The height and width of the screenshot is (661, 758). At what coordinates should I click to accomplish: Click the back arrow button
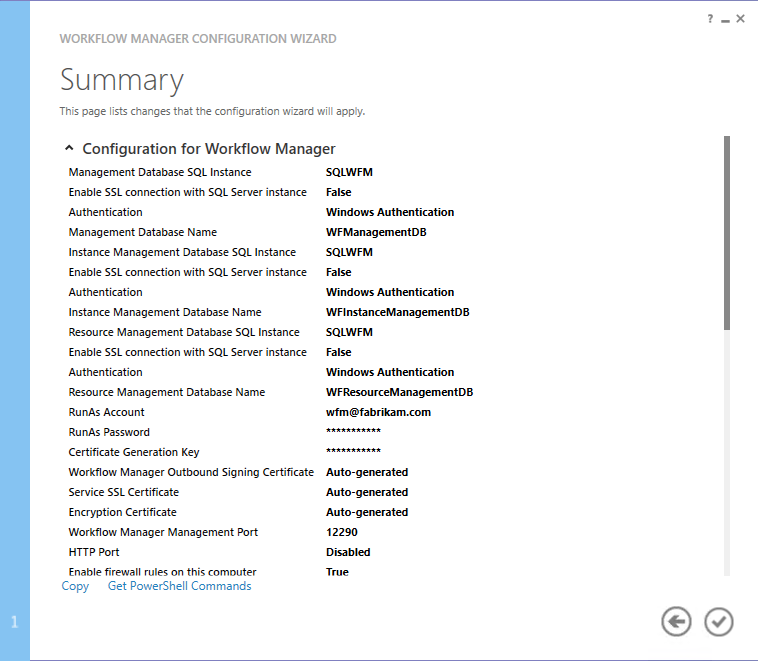coord(676,621)
